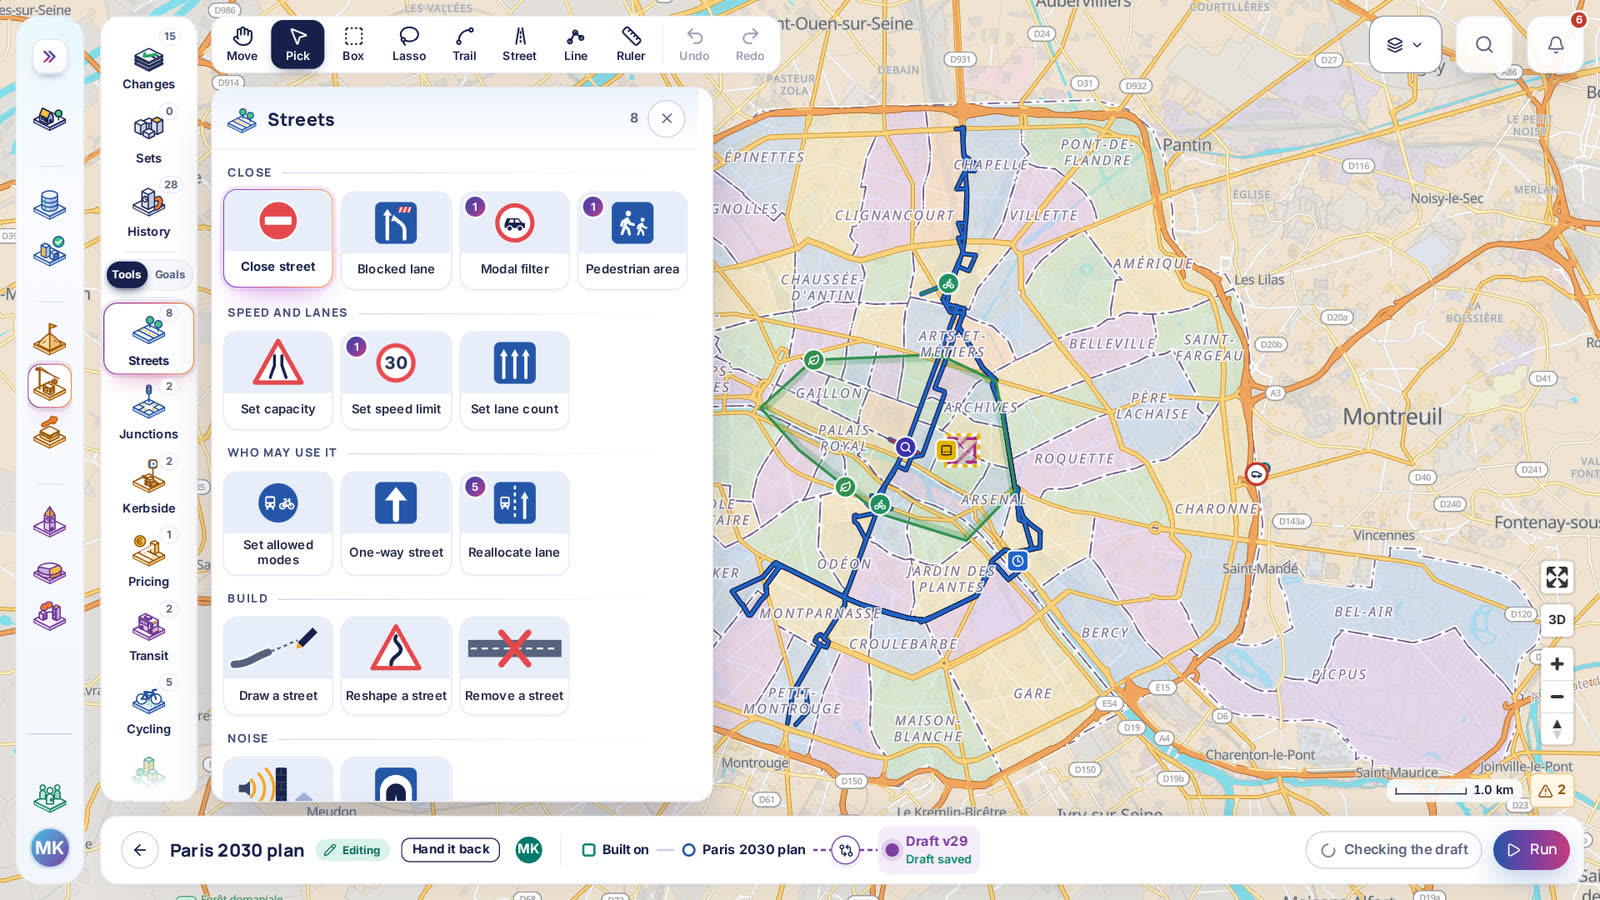Viewport: 1600px width, 900px height.
Task: Open the MK collaborator avatar
Action: coord(529,850)
